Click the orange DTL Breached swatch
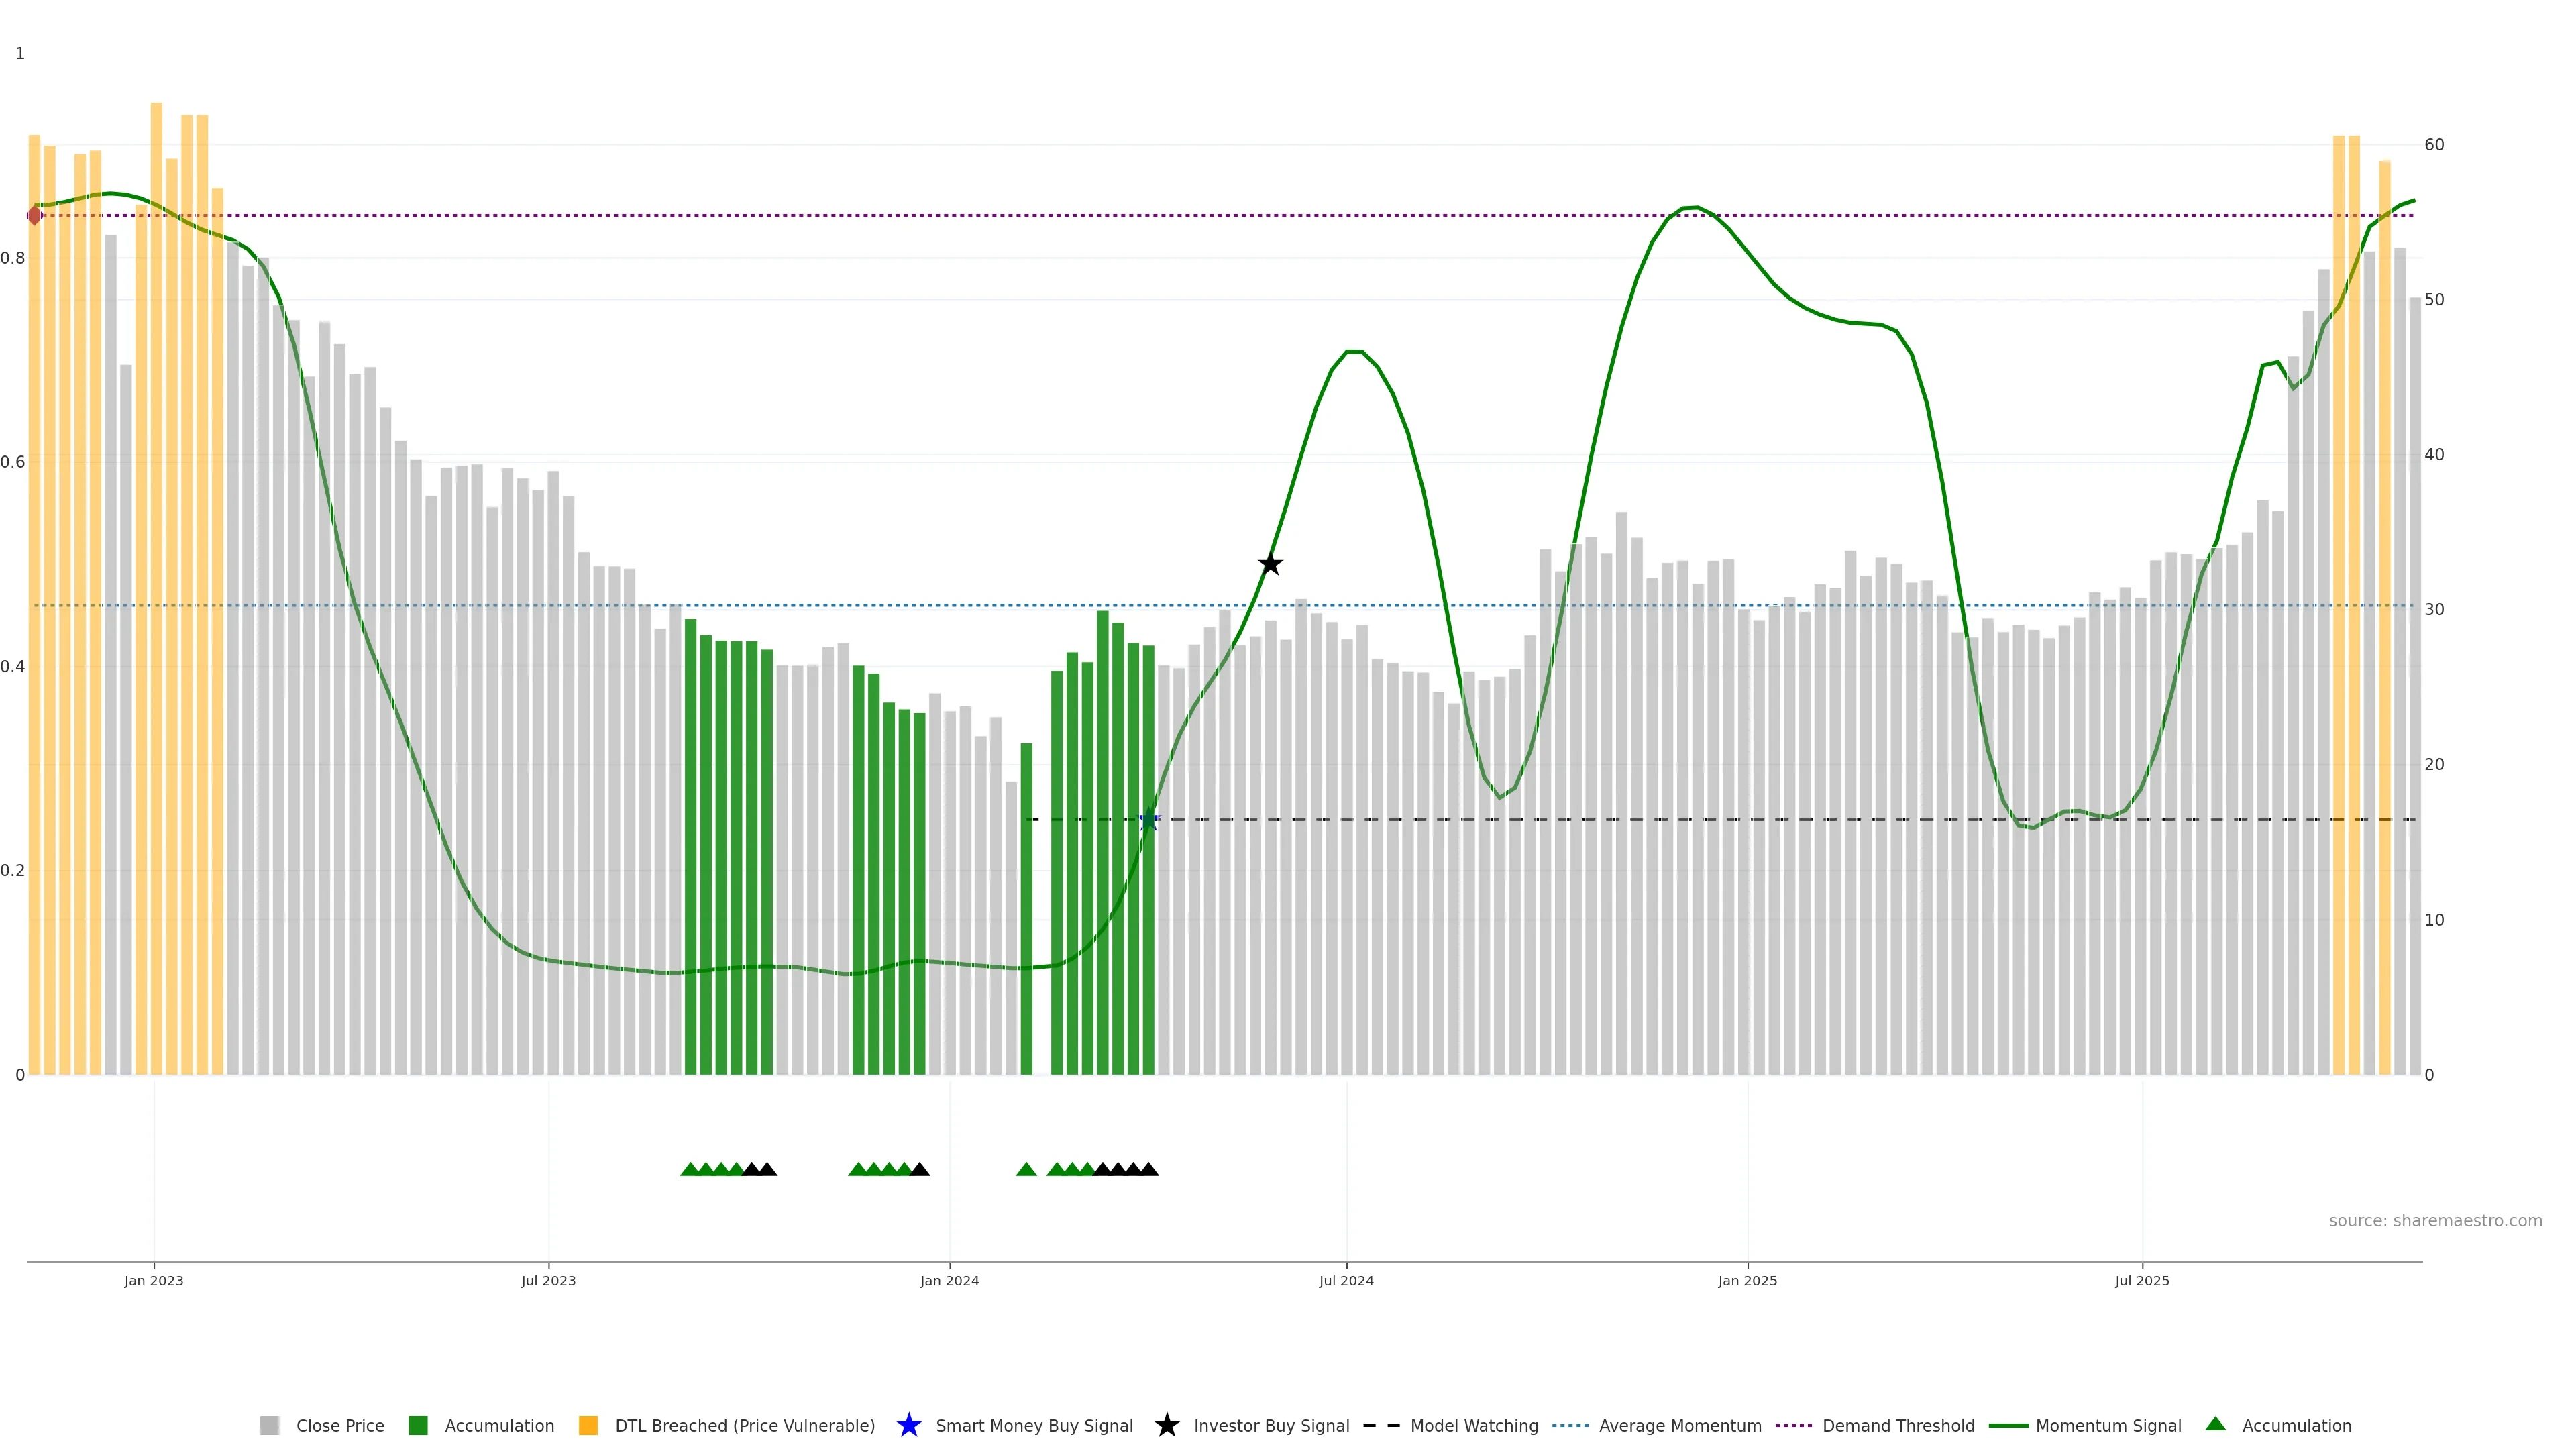Image resolution: width=2576 pixels, height=1449 pixels. pos(588,1425)
